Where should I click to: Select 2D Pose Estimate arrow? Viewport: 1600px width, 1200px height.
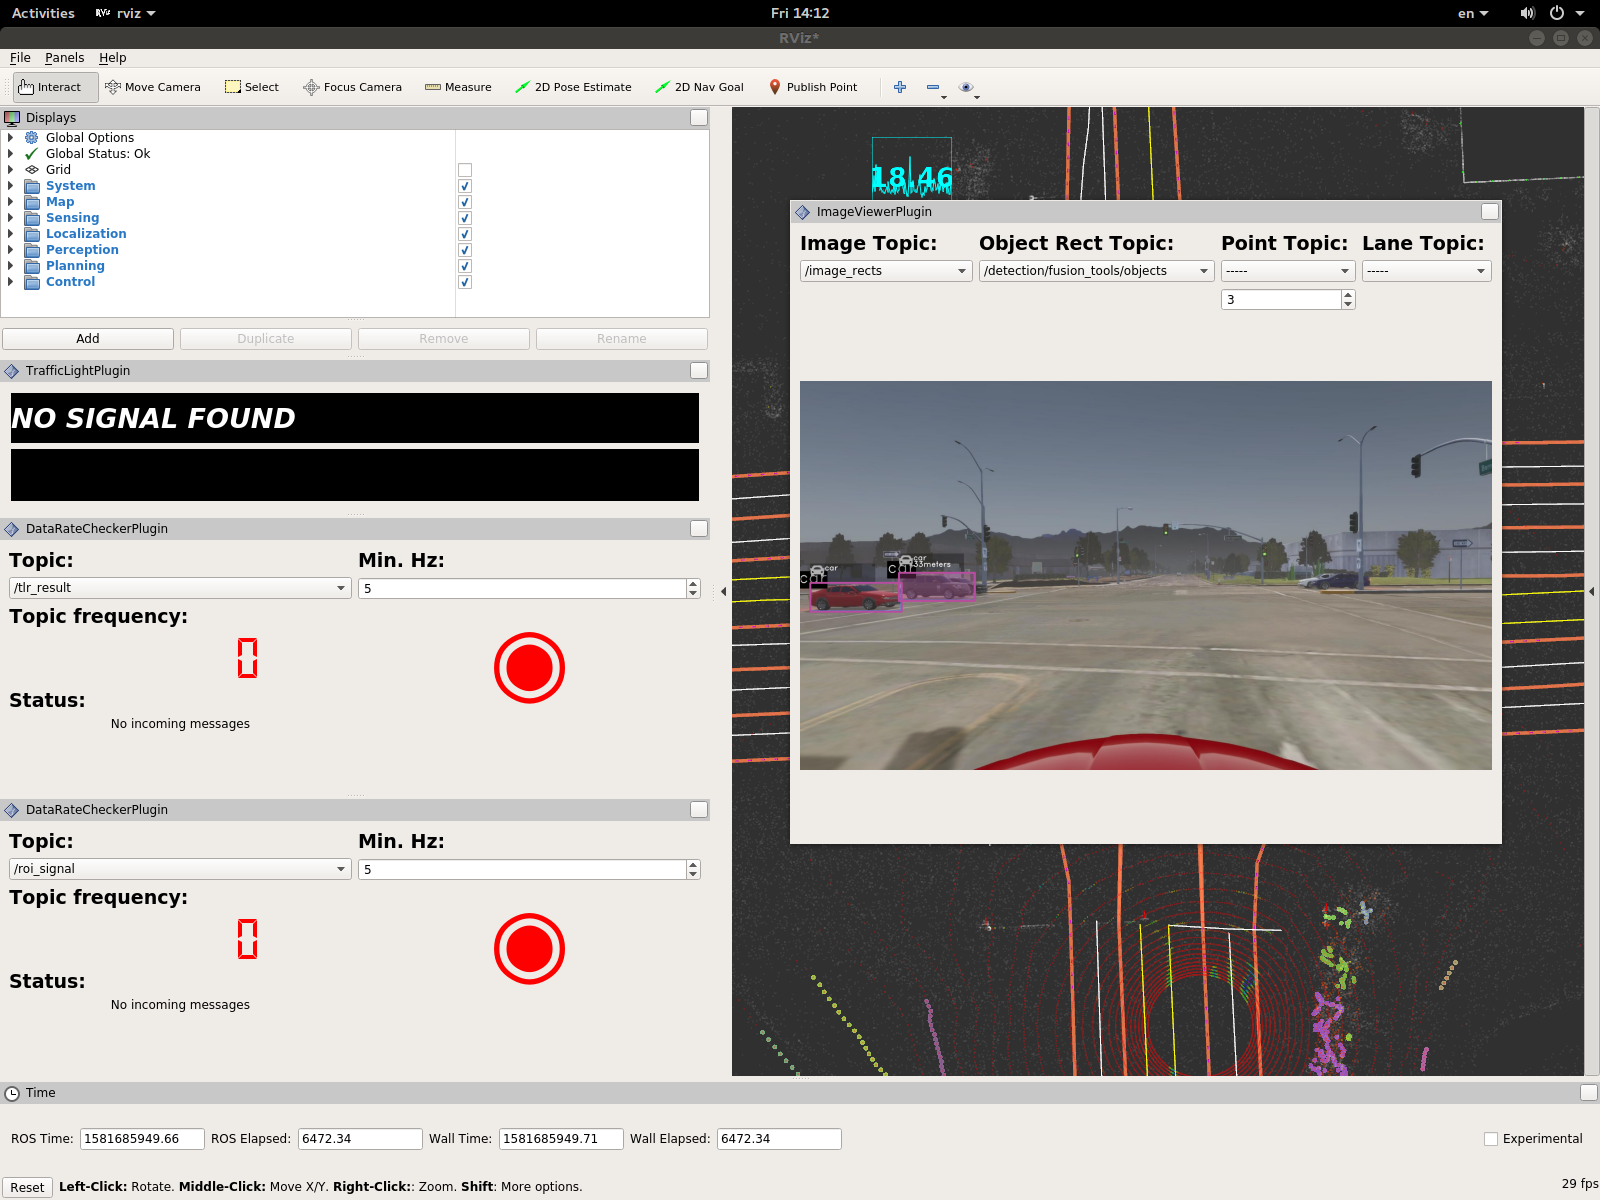[573, 87]
